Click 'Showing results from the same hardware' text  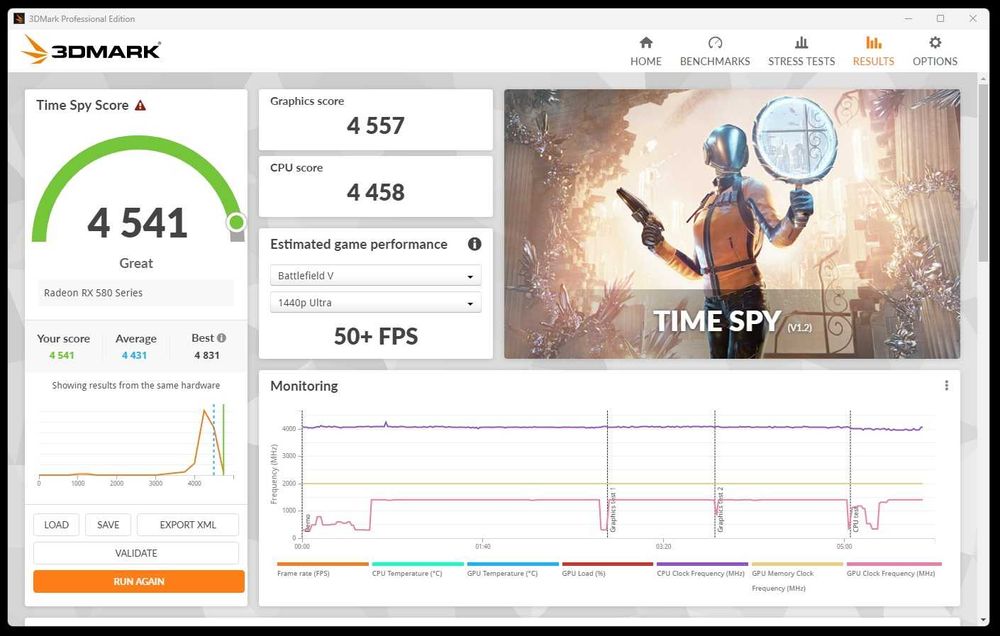[x=136, y=385]
